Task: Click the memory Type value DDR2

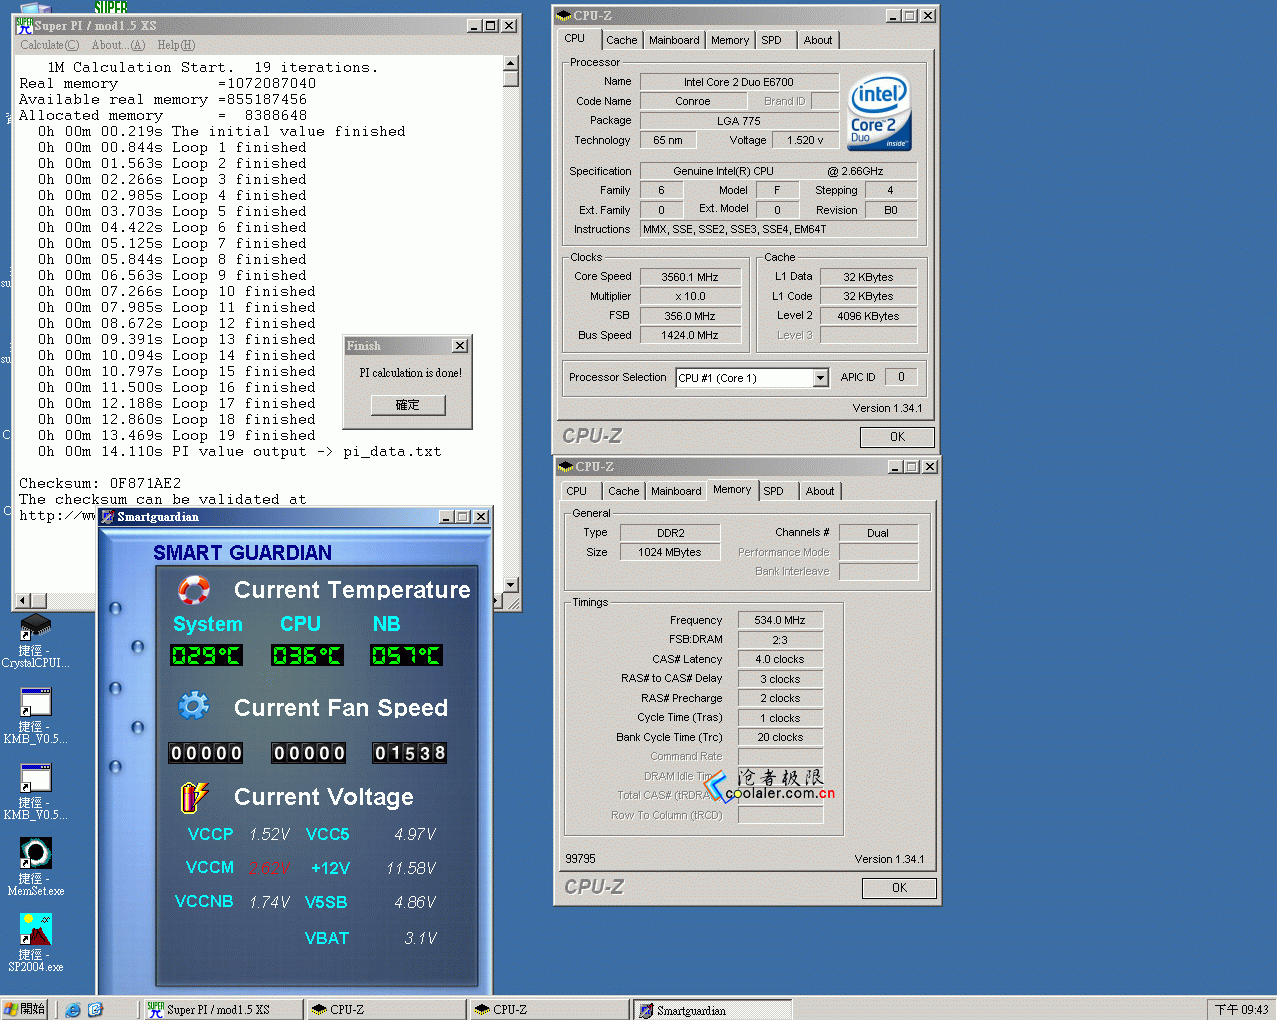Action: coord(670,533)
